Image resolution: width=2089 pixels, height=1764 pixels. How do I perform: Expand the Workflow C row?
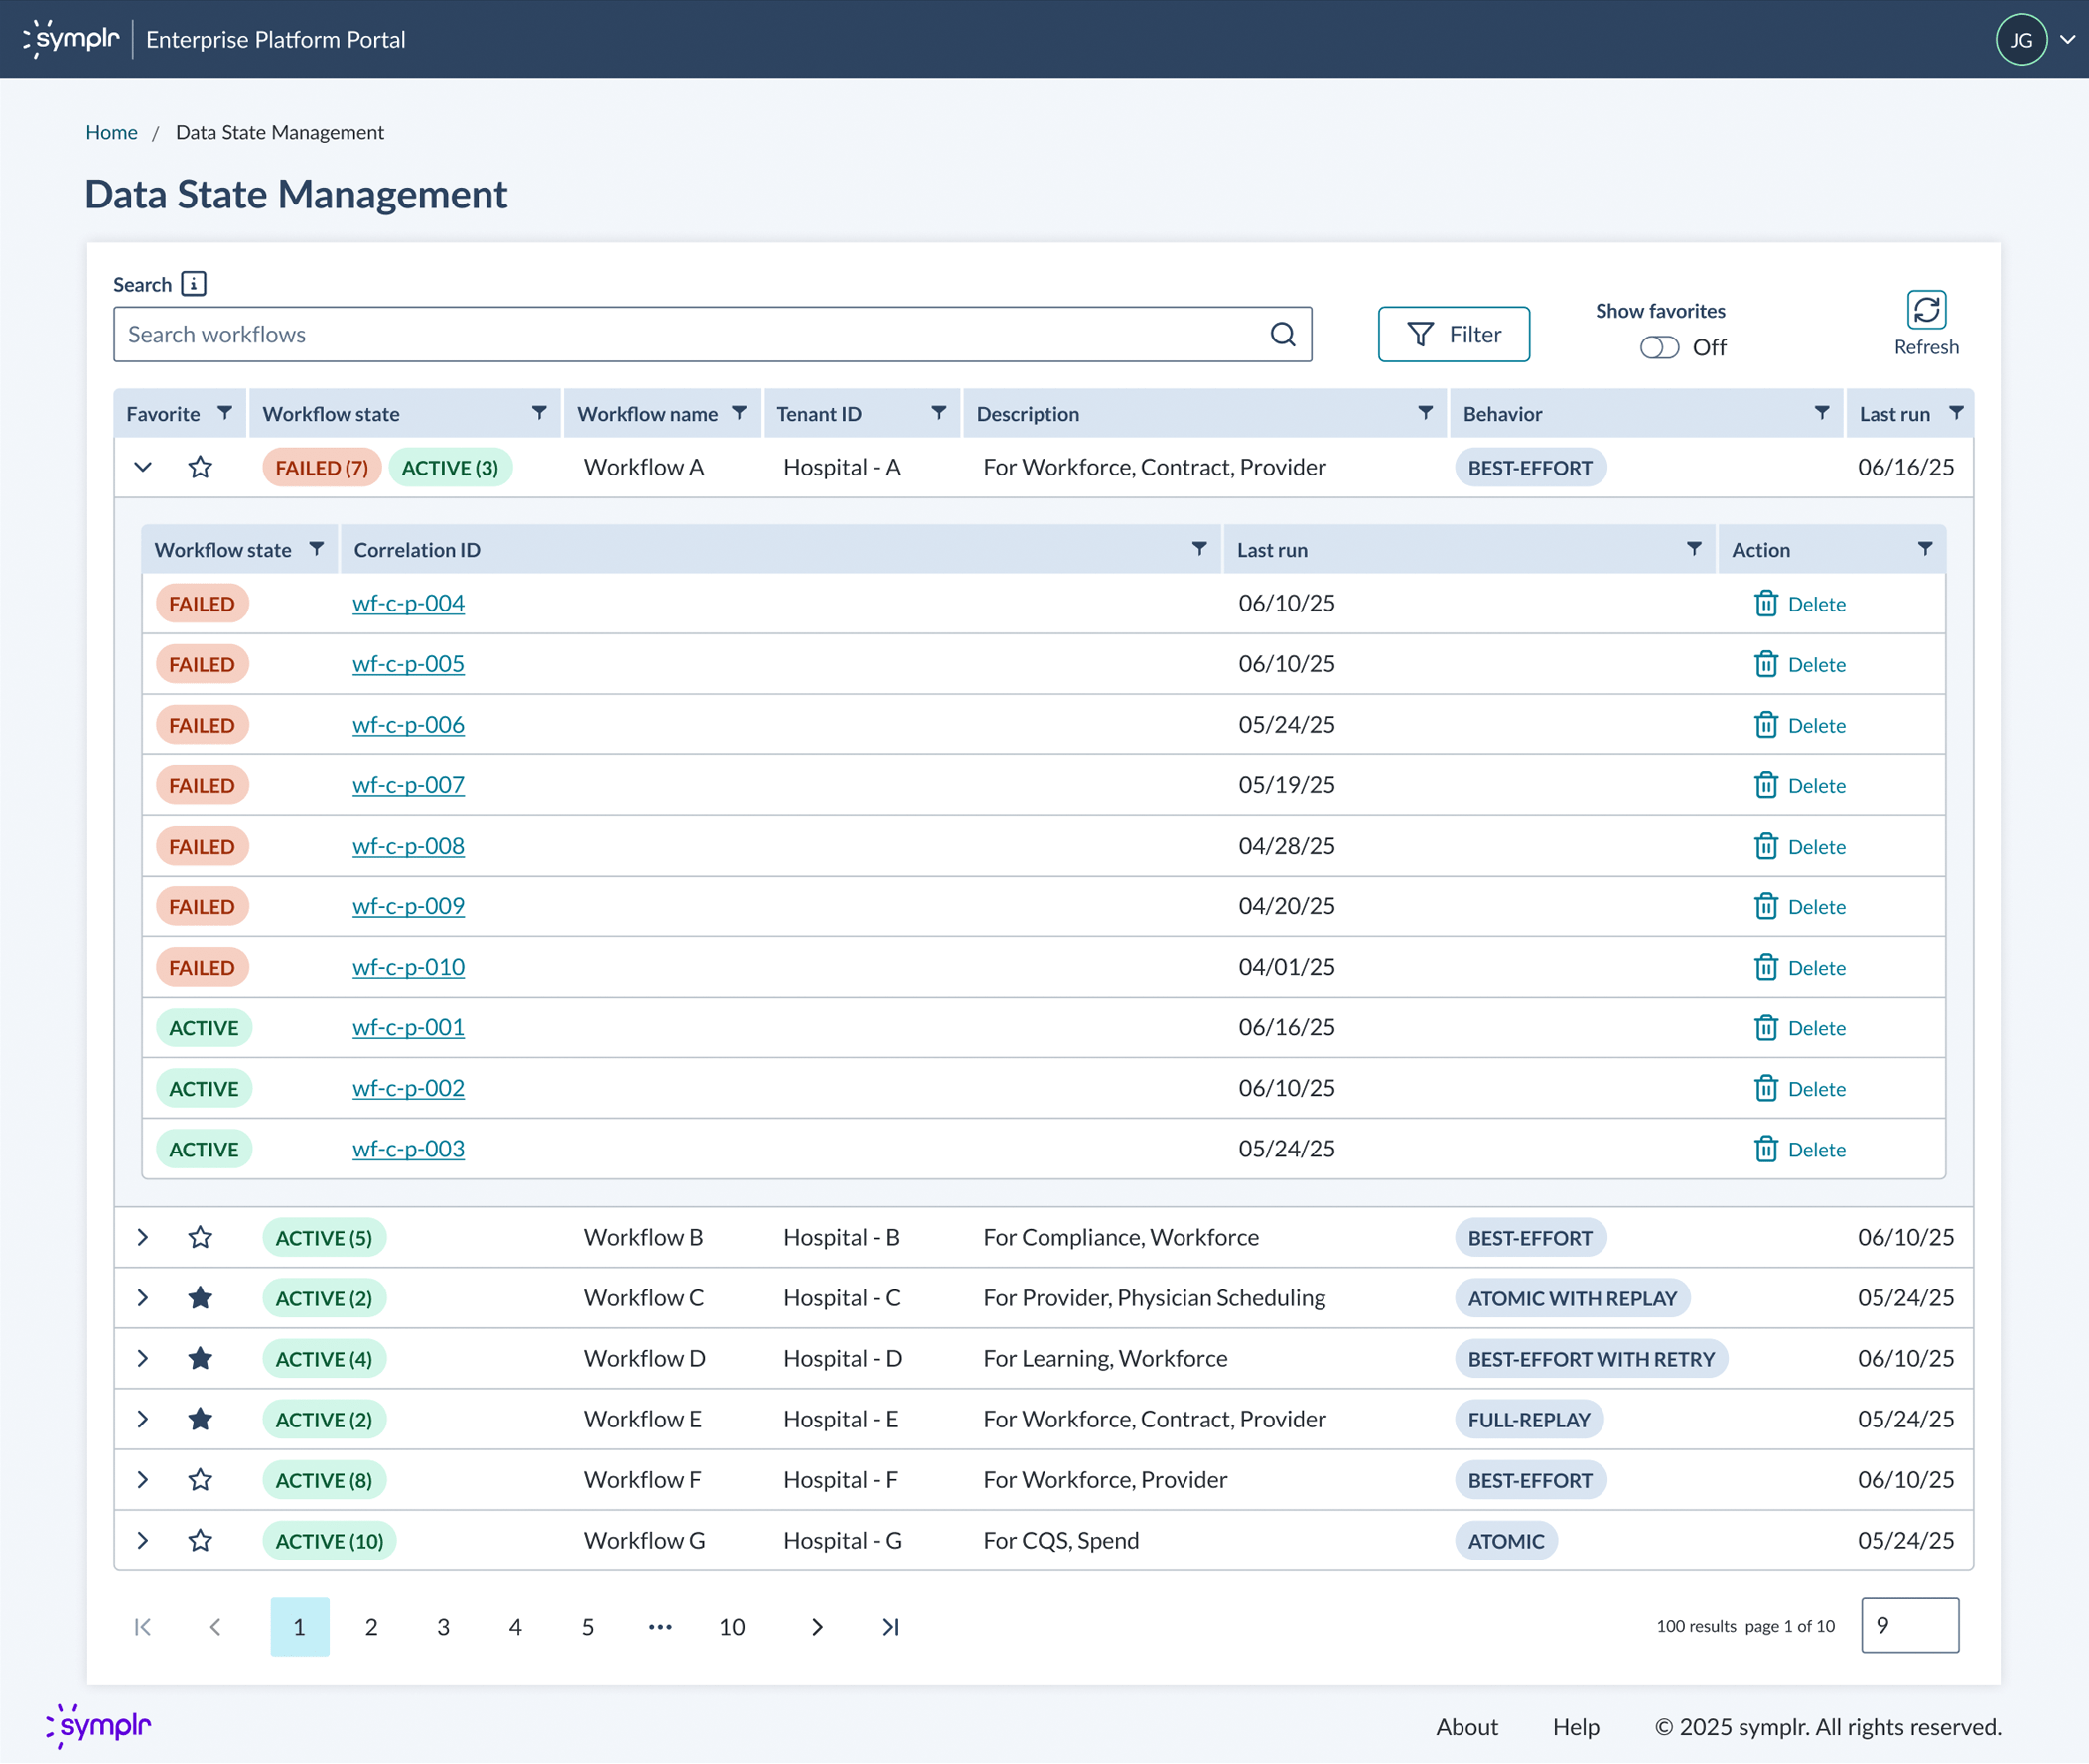pyautogui.click(x=143, y=1298)
